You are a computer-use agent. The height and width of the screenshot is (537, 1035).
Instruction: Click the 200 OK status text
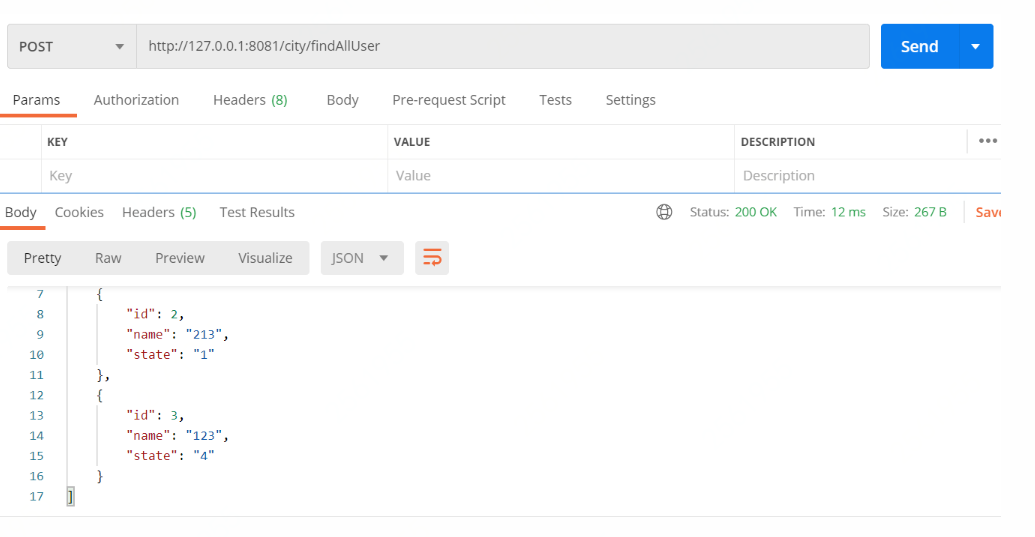click(x=756, y=212)
